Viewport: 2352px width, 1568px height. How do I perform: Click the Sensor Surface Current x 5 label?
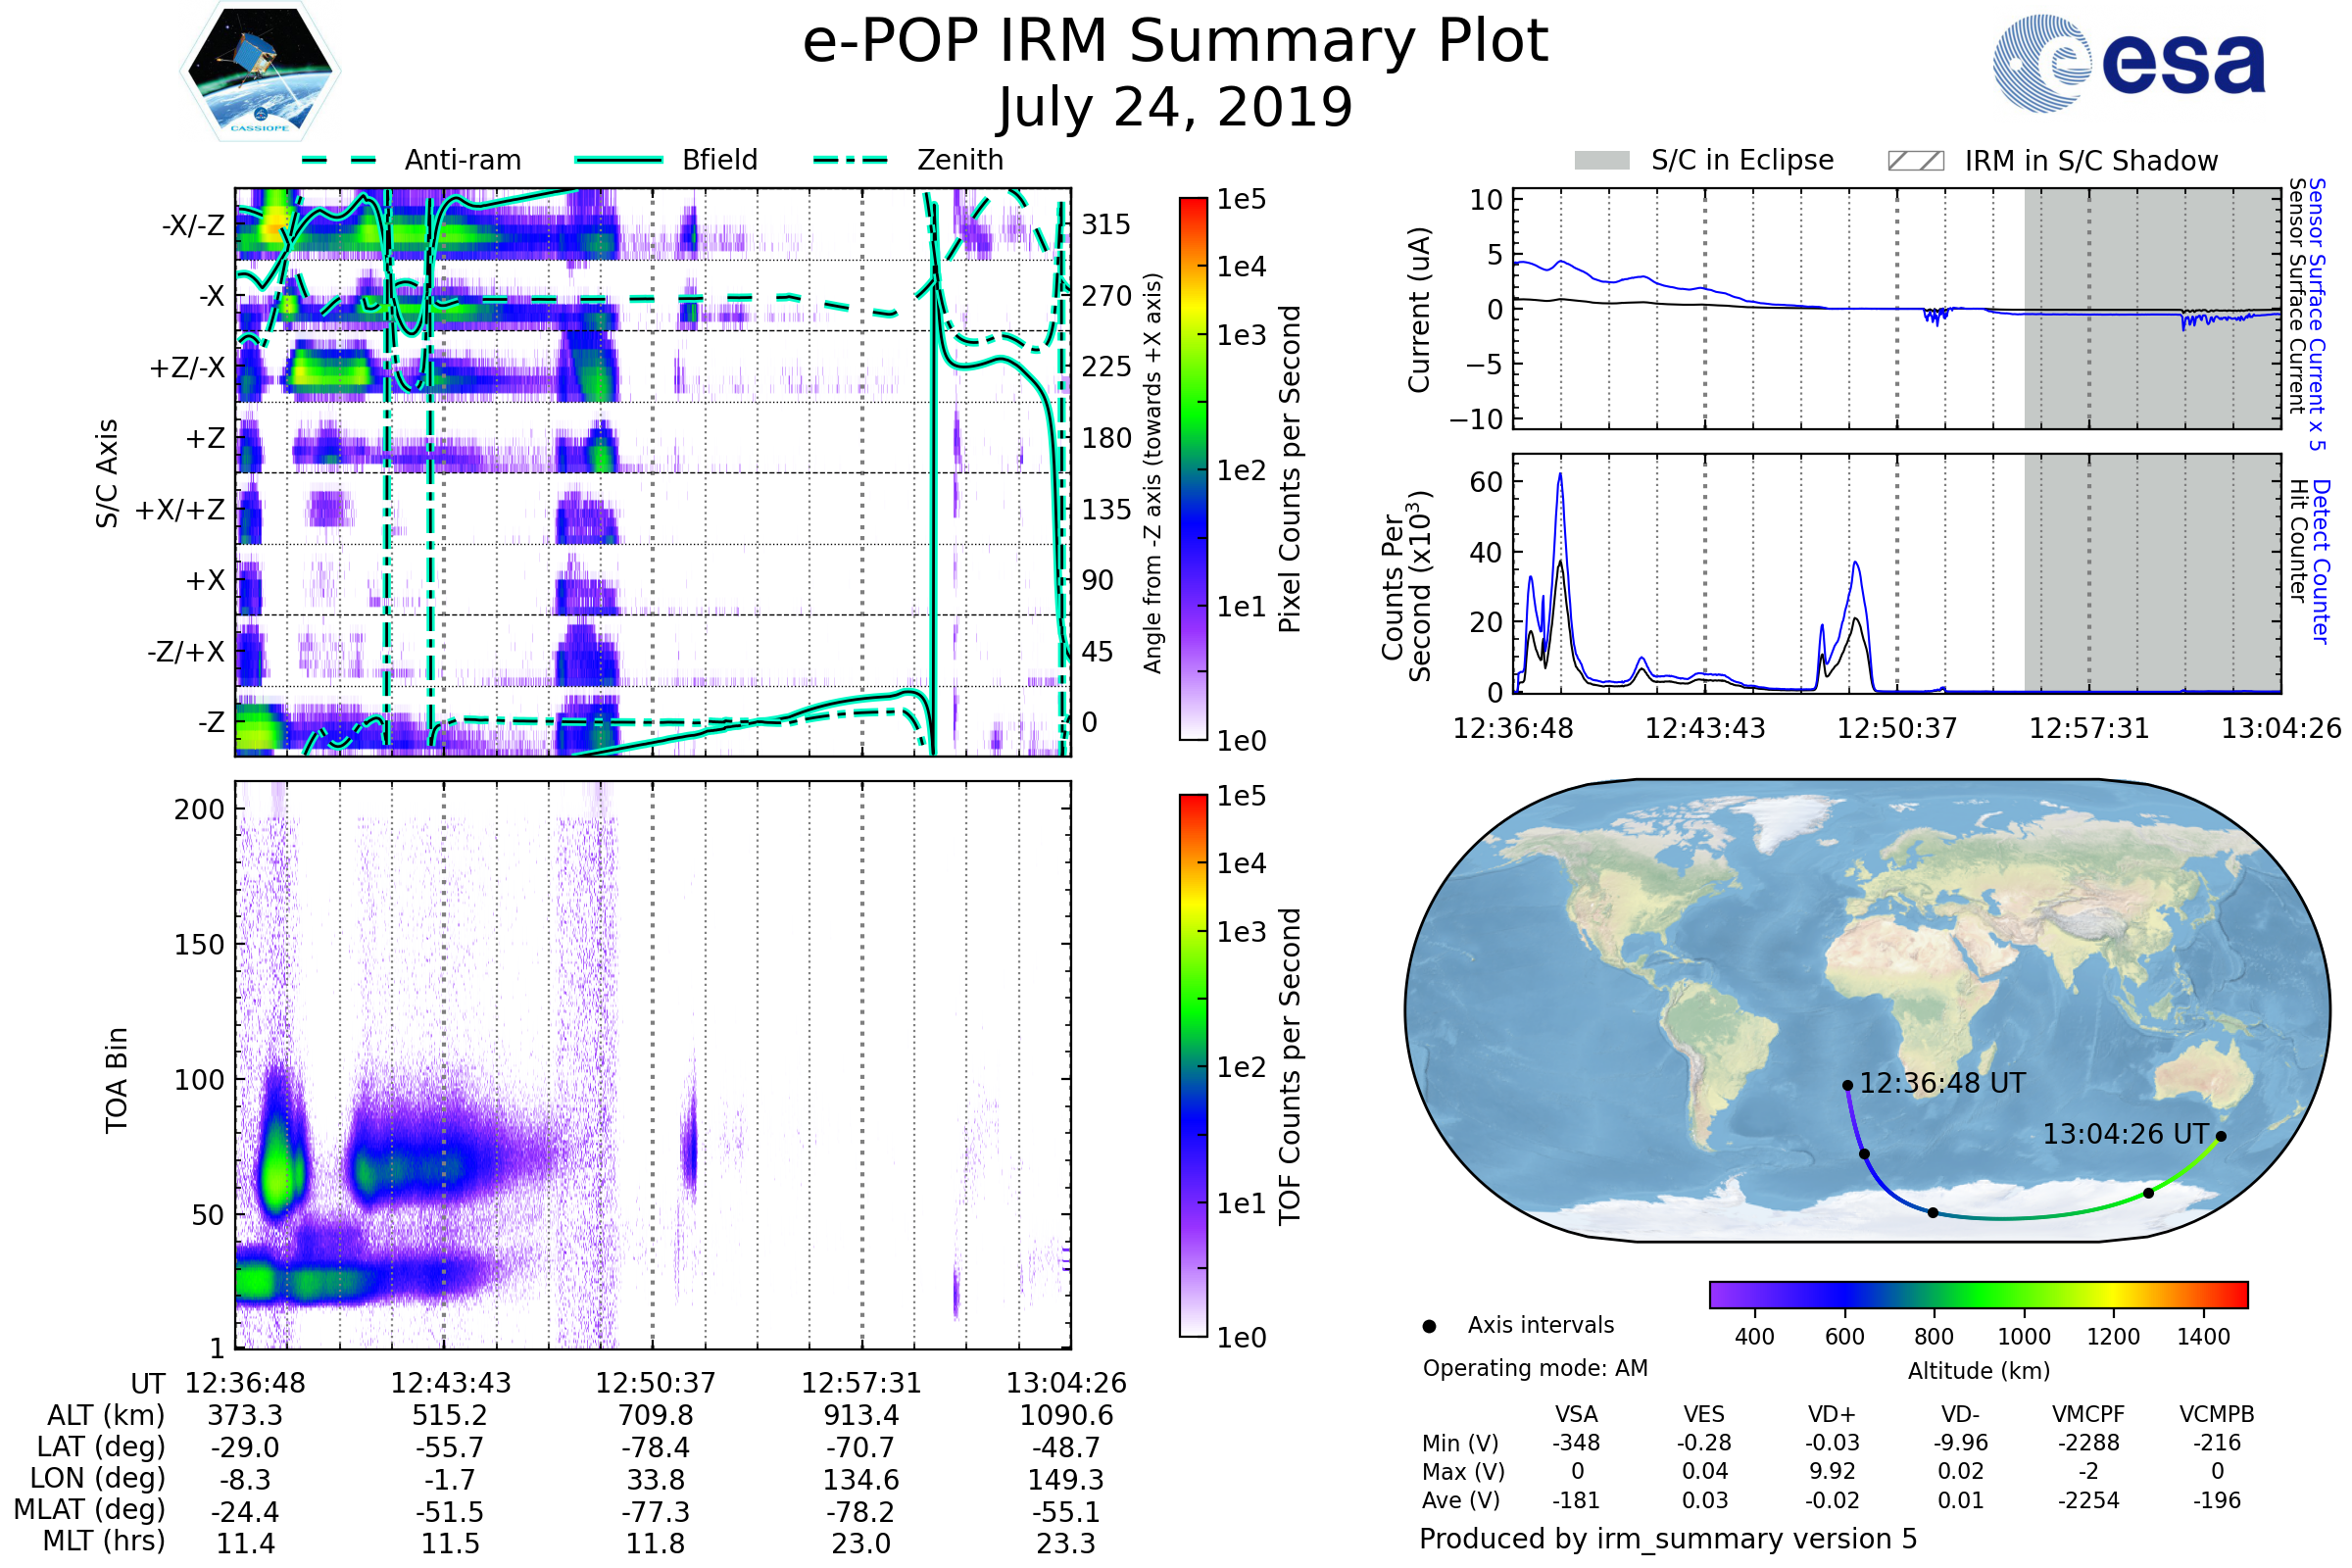(2318, 315)
